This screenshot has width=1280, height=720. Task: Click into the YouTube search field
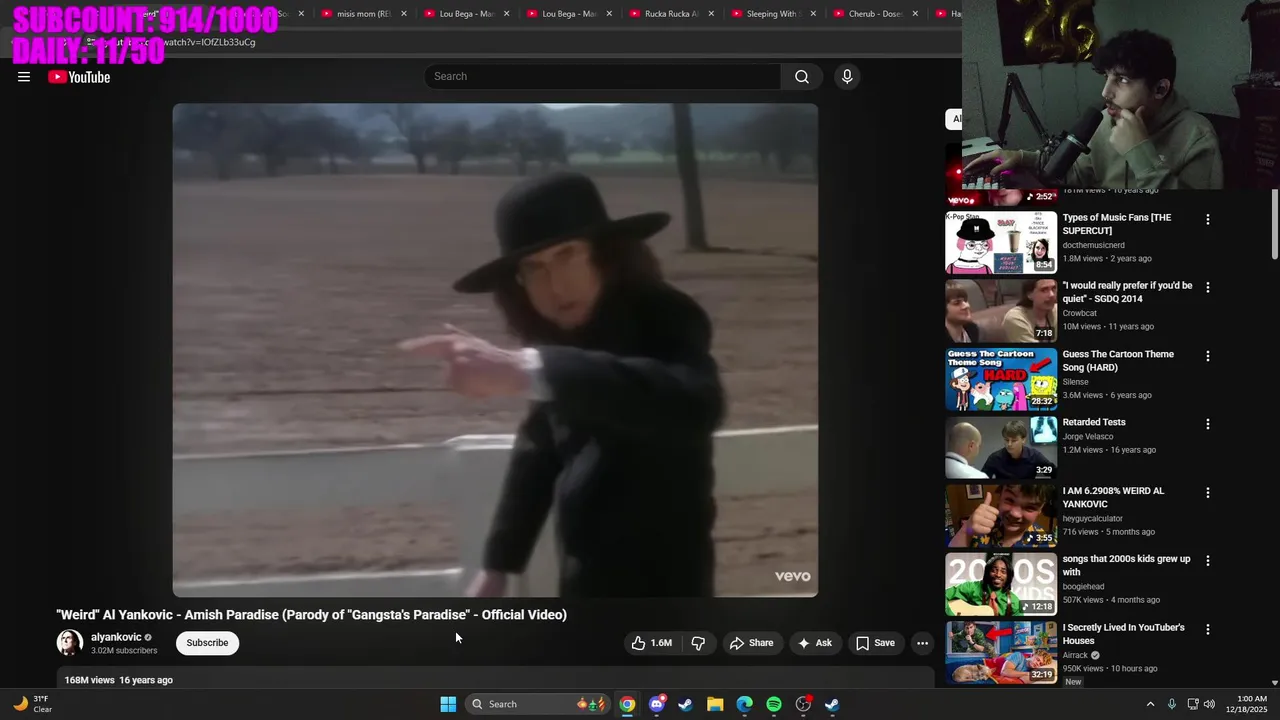(603, 77)
